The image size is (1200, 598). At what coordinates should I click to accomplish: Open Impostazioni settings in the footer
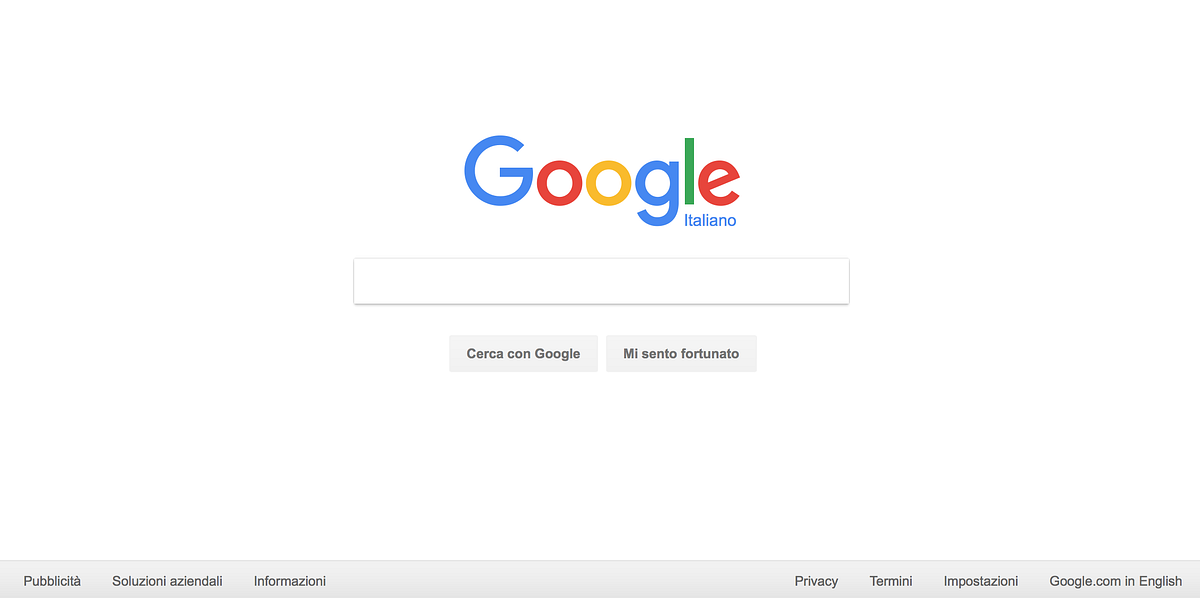coord(981,581)
